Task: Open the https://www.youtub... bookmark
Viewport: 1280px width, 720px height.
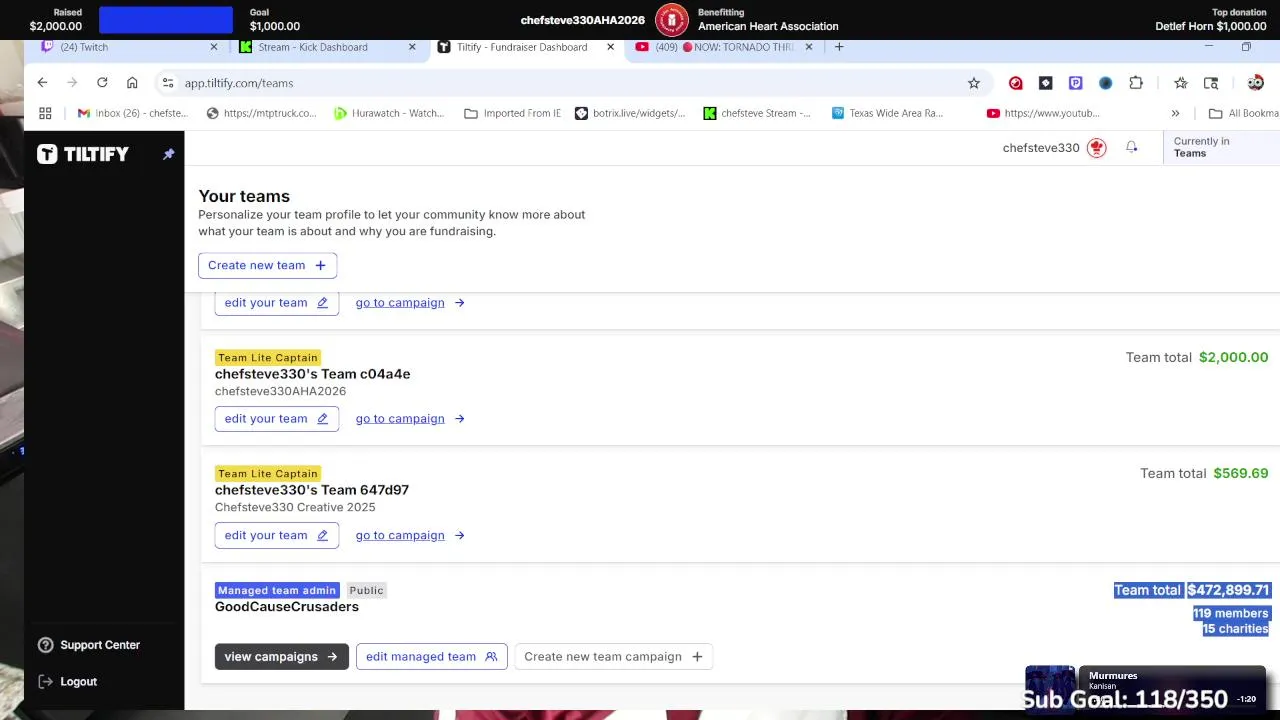Action: (1043, 113)
